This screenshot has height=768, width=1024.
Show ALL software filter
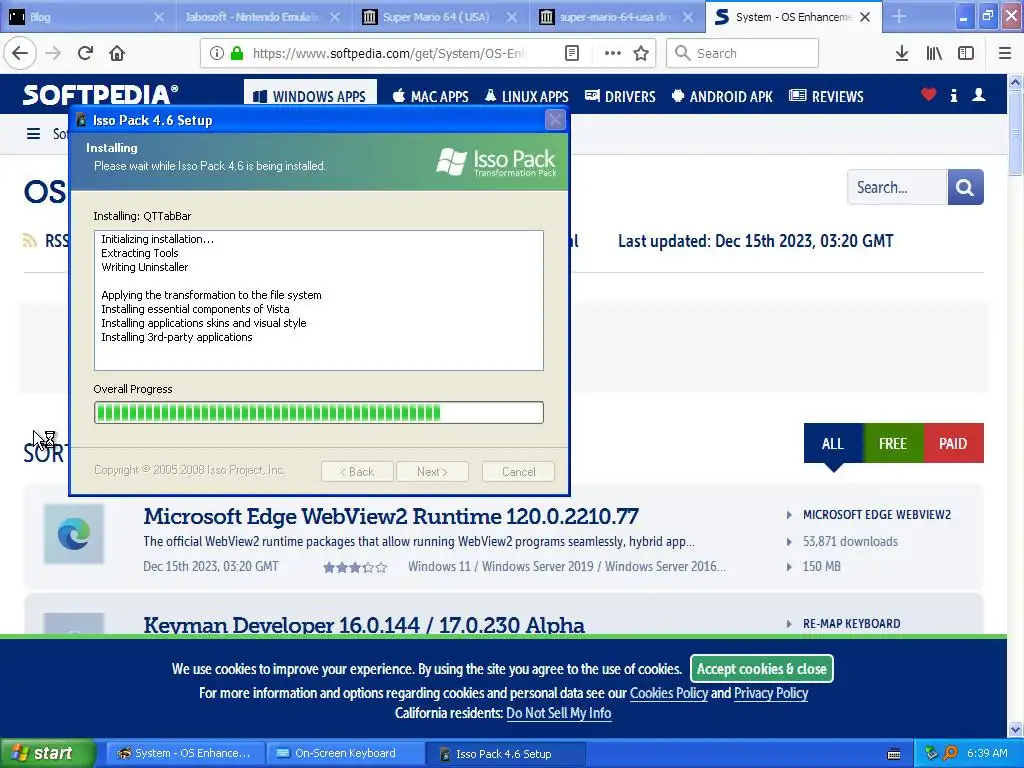[833, 443]
